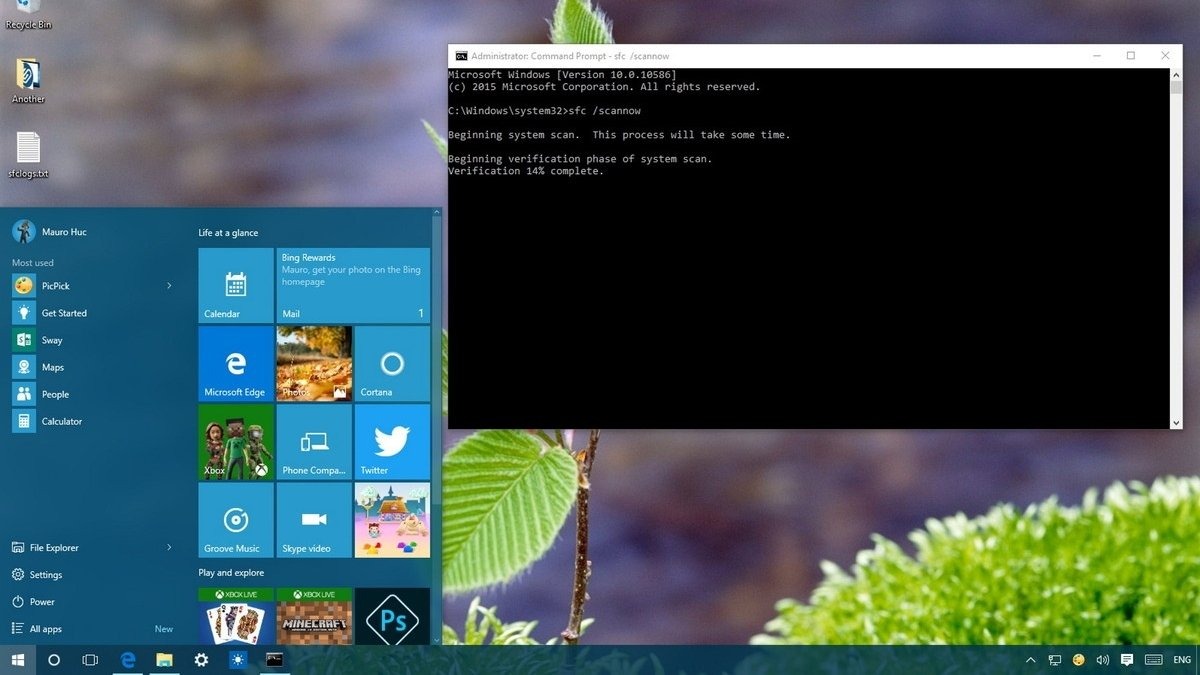1200x675 pixels.
Task: Open the Photos tile
Action: pyautogui.click(x=314, y=363)
